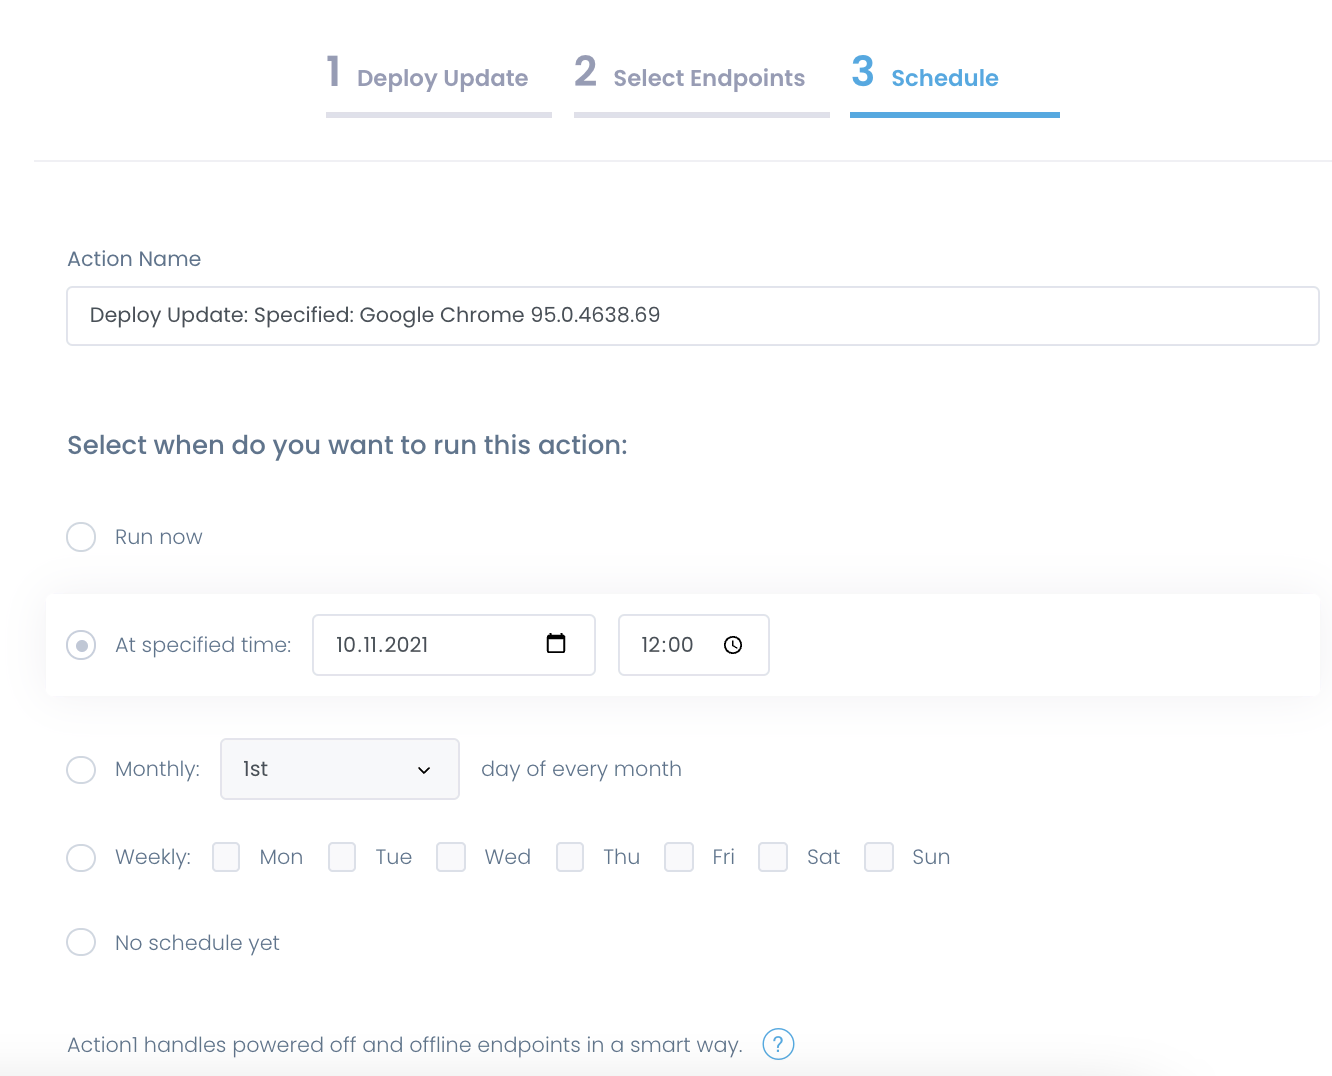Select the "Run now" option
Screen dimensions: 1332x1076
[x=81, y=537]
